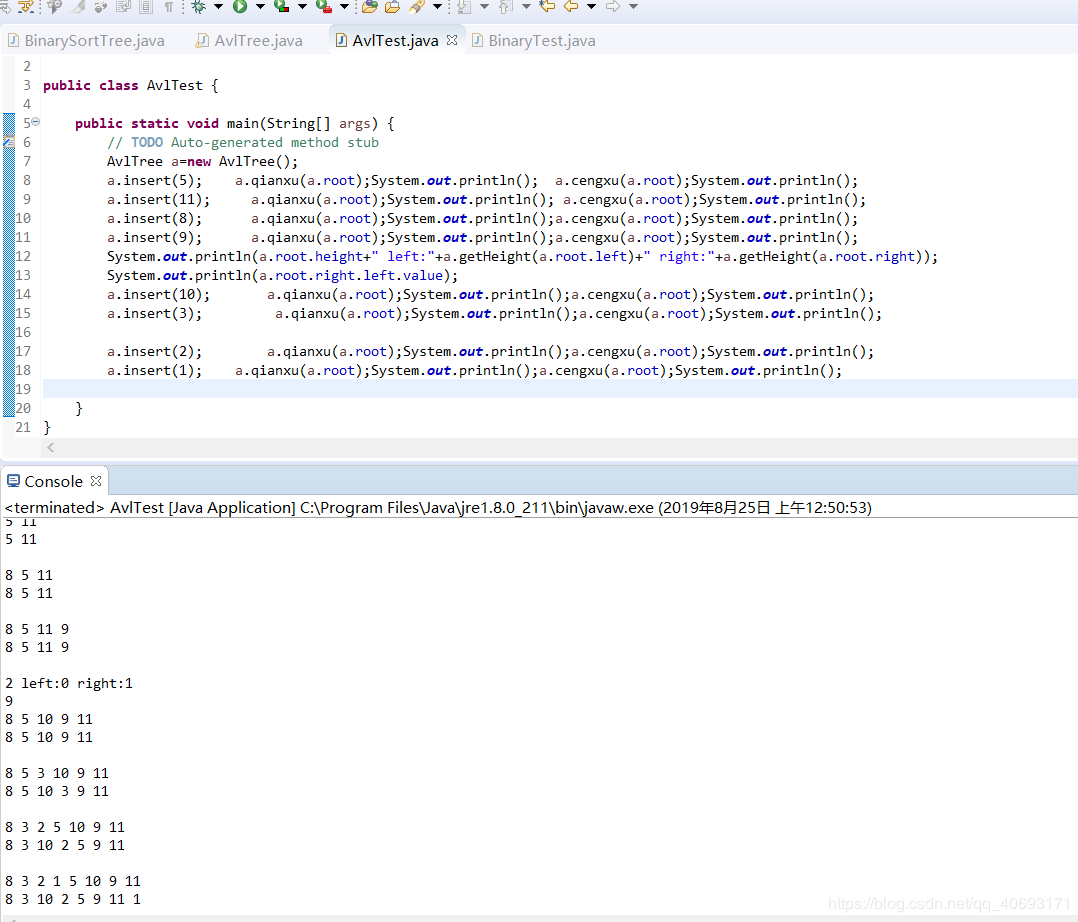Image resolution: width=1078 pixels, height=922 pixels.
Task: Click the Open Type folder icon
Action: pos(370,7)
